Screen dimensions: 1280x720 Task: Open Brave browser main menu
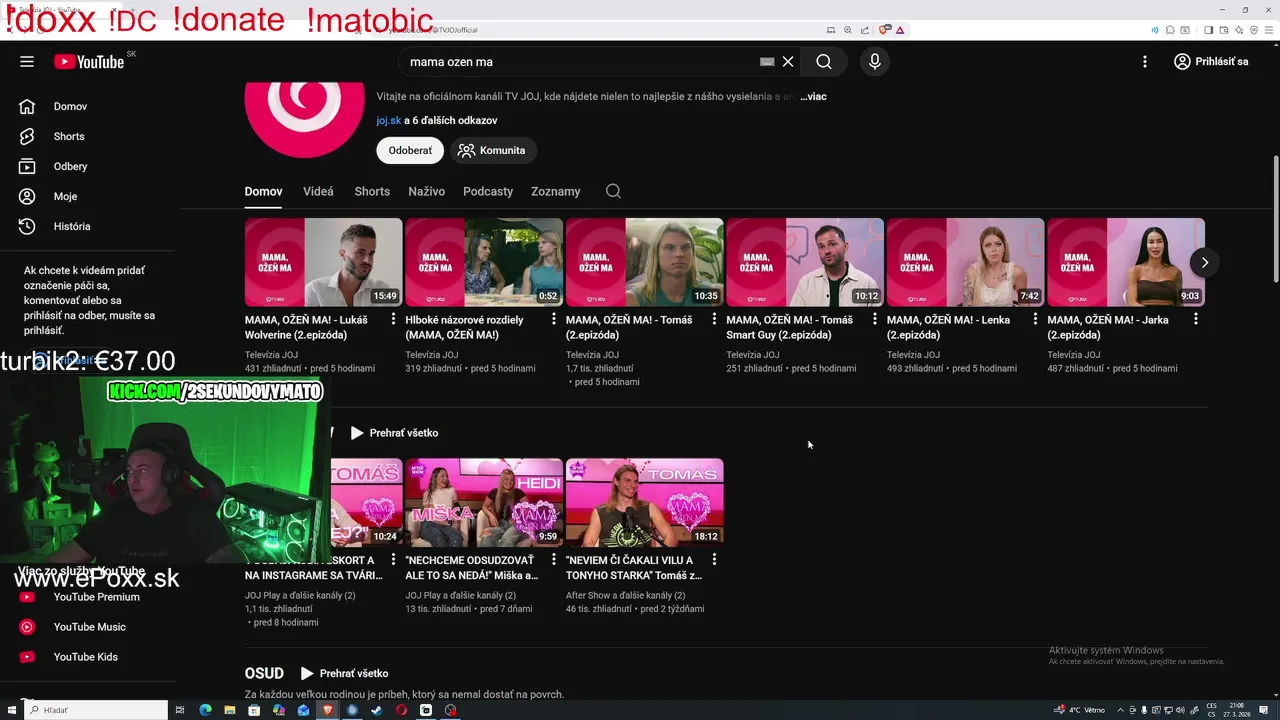click(x=1269, y=30)
